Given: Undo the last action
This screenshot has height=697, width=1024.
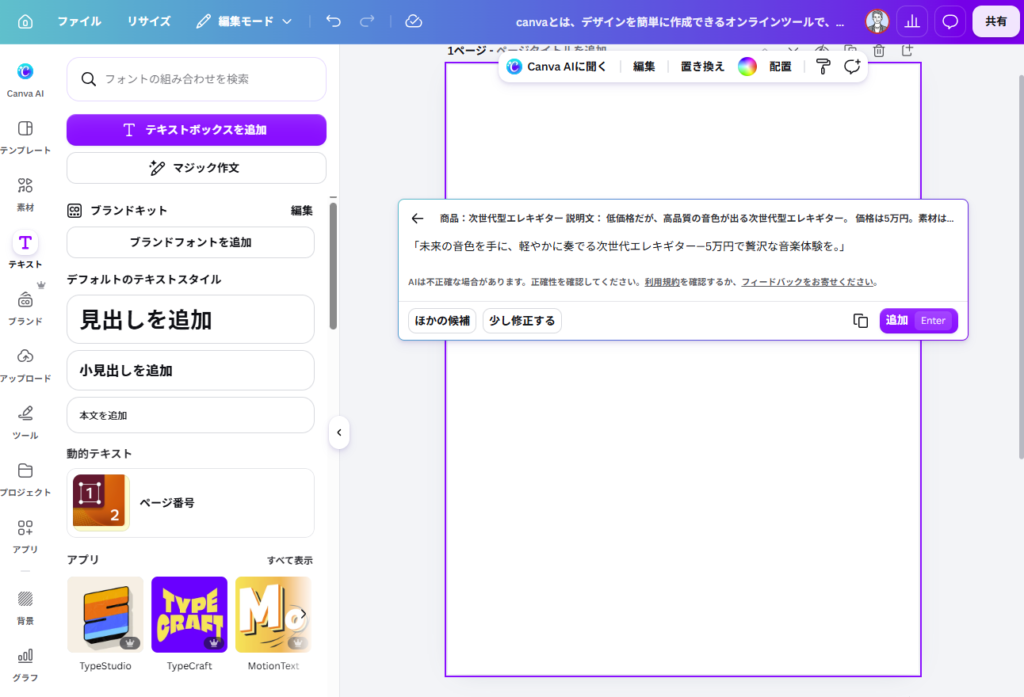Looking at the screenshot, I should click(x=334, y=22).
